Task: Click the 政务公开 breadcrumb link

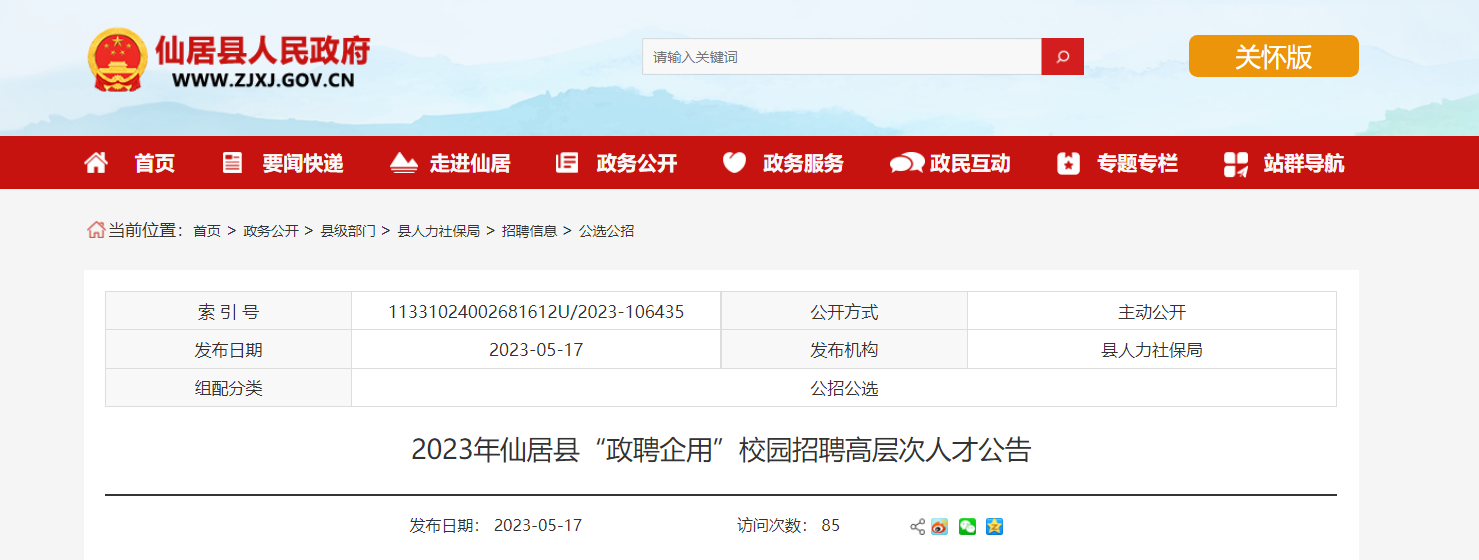Action: 271,231
